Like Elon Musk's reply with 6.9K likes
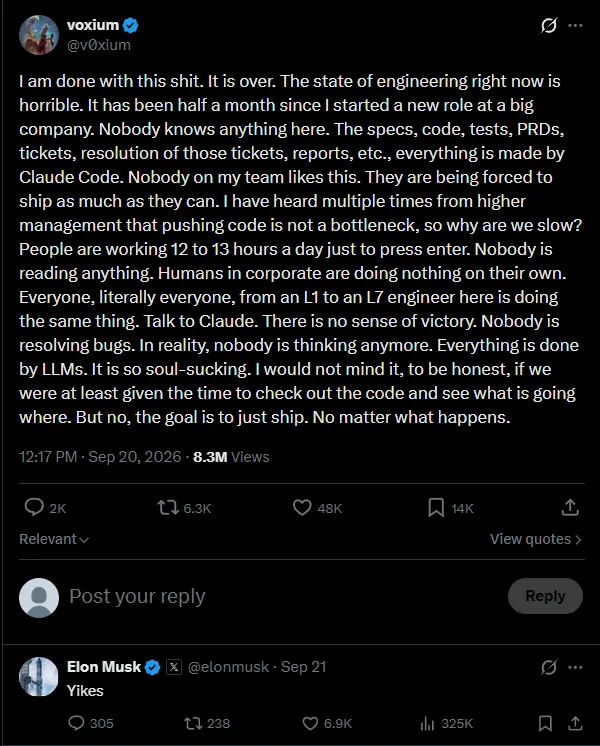Image resolution: width=600 pixels, height=746 pixels. click(310, 724)
